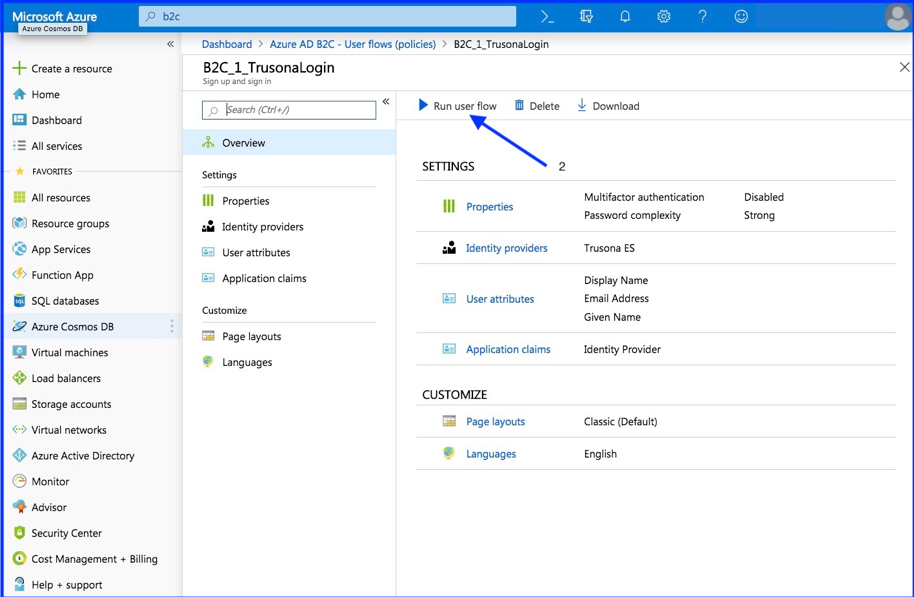Open the notifications bell
Image resolution: width=914 pixels, height=597 pixels.
625,17
